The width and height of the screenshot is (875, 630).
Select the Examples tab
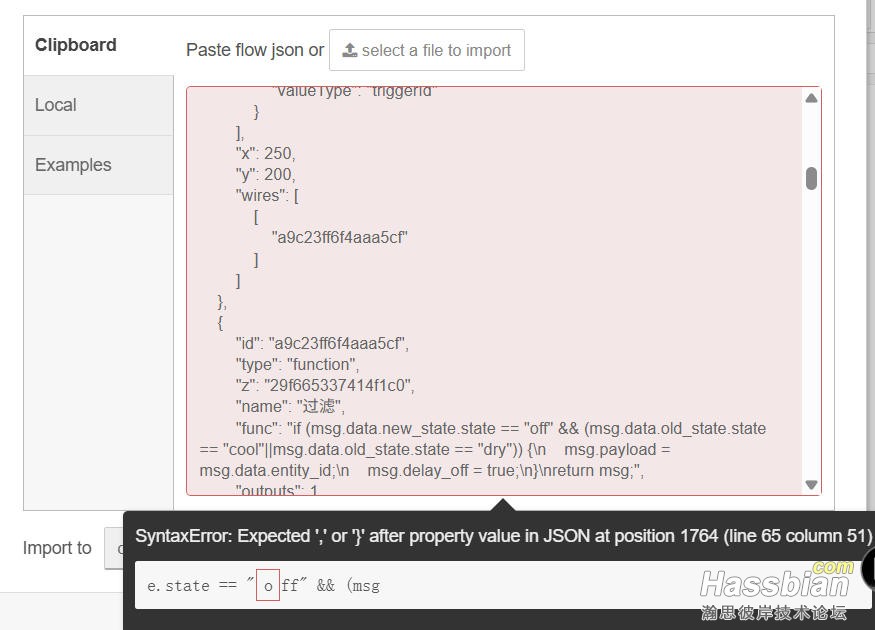(x=73, y=165)
